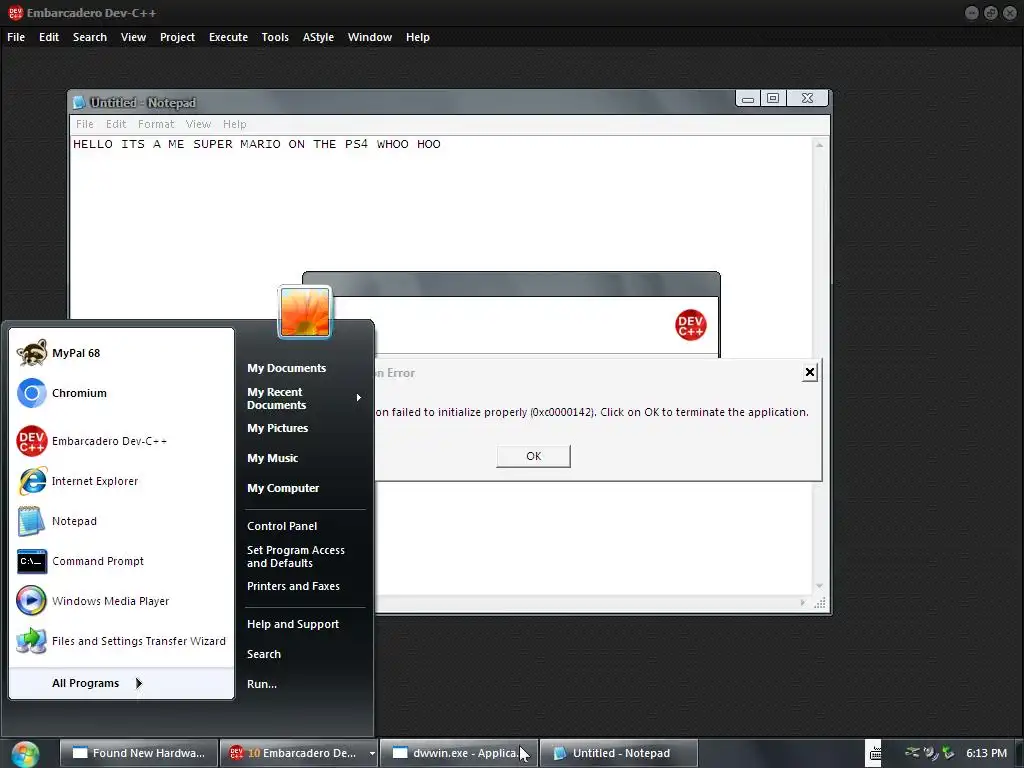This screenshot has height=768, width=1024.
Task: Close the Notepad window
Action: (807, 99)
